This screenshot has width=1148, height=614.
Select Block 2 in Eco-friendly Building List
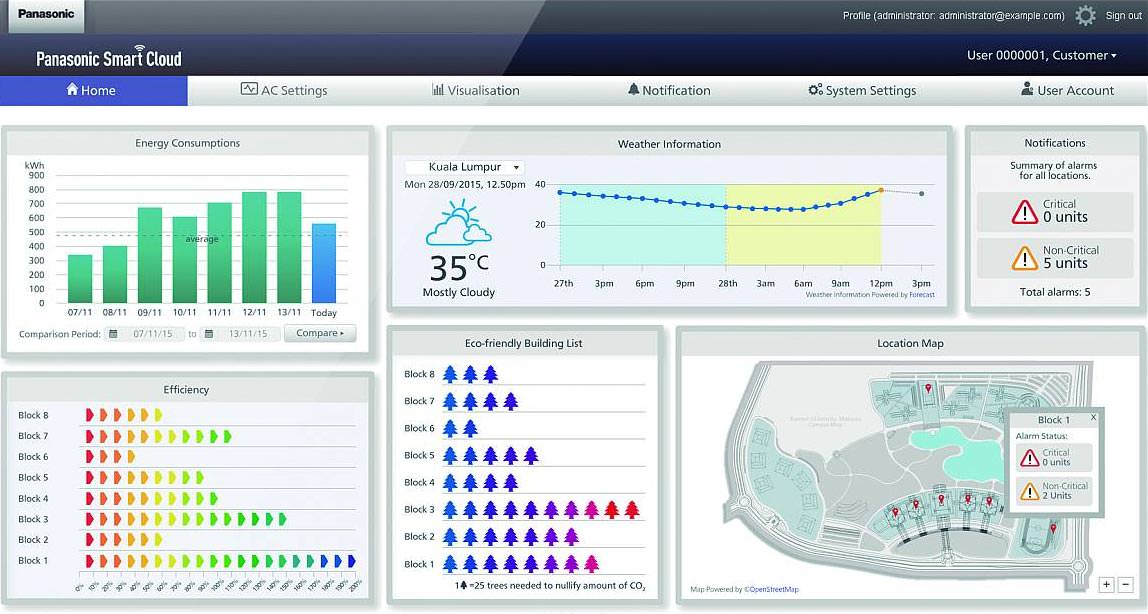pos(420,536)
